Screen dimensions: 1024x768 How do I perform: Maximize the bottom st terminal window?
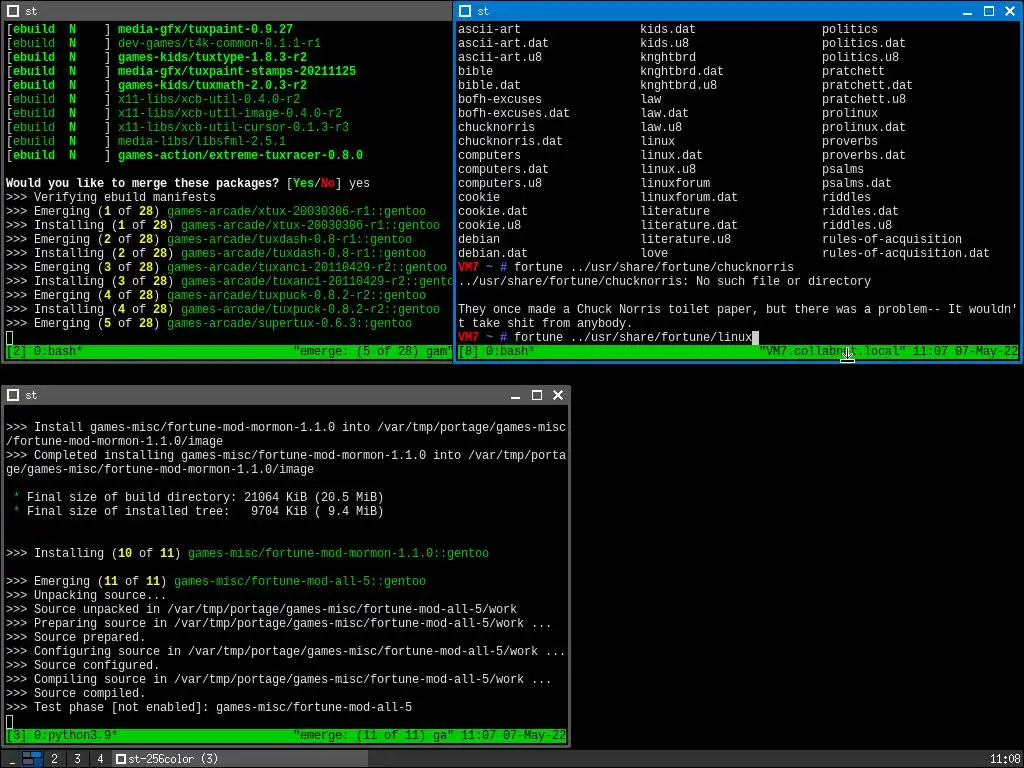click(537, 395)
